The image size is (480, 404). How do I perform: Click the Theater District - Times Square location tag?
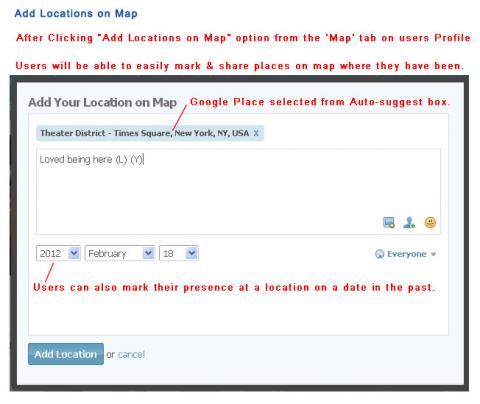(150, 133)
